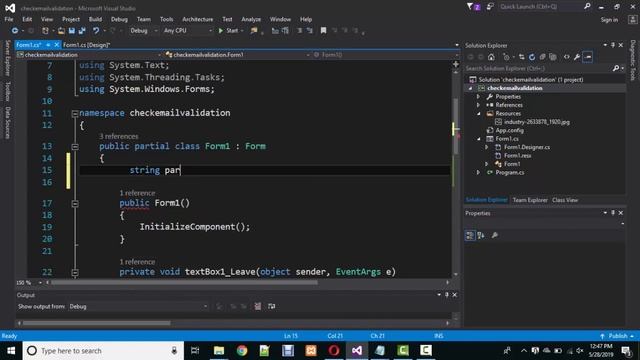Switch to the Team Explorer tab
This screenshot has height=360, width=640.
530,200
